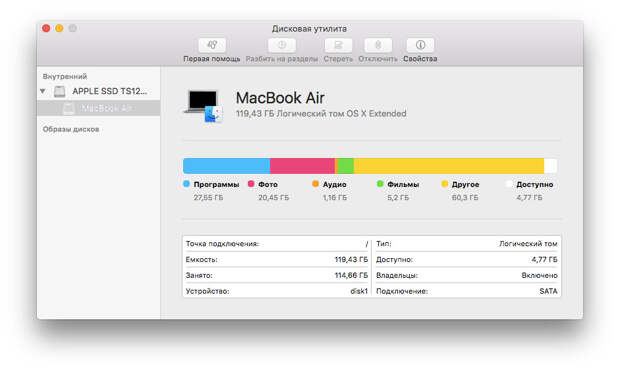Collapse the APPLE SSD disclosure triangle
The width and height of the screenshot is (620, 372).
(x=43, y=91)
